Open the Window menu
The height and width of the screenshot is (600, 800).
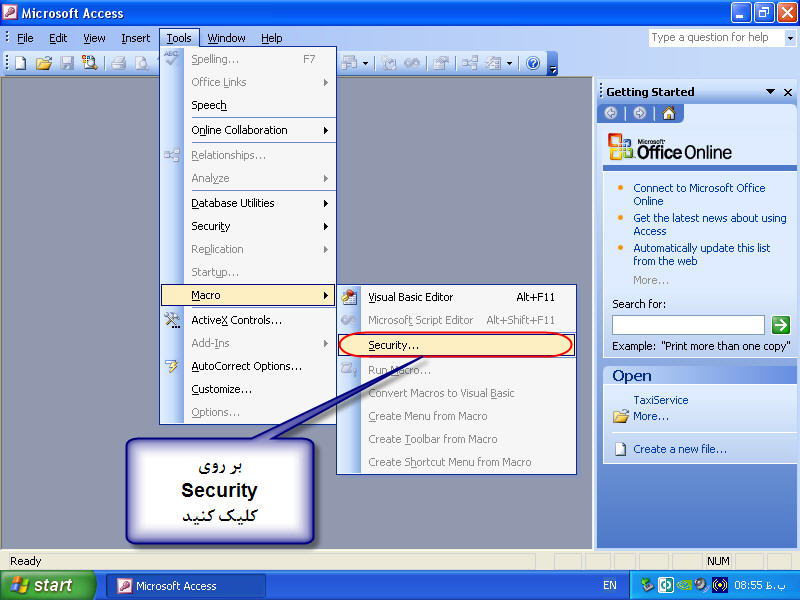click(227, 38)
